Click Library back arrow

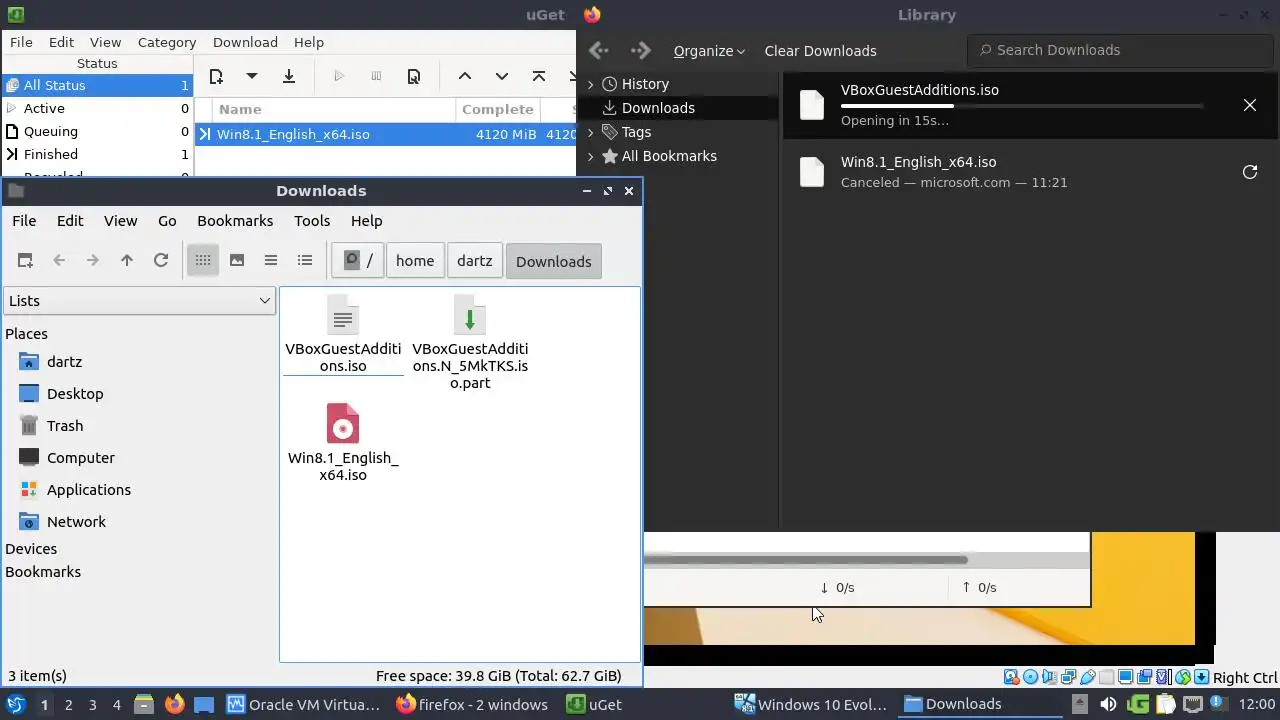[x=598, y=50]
